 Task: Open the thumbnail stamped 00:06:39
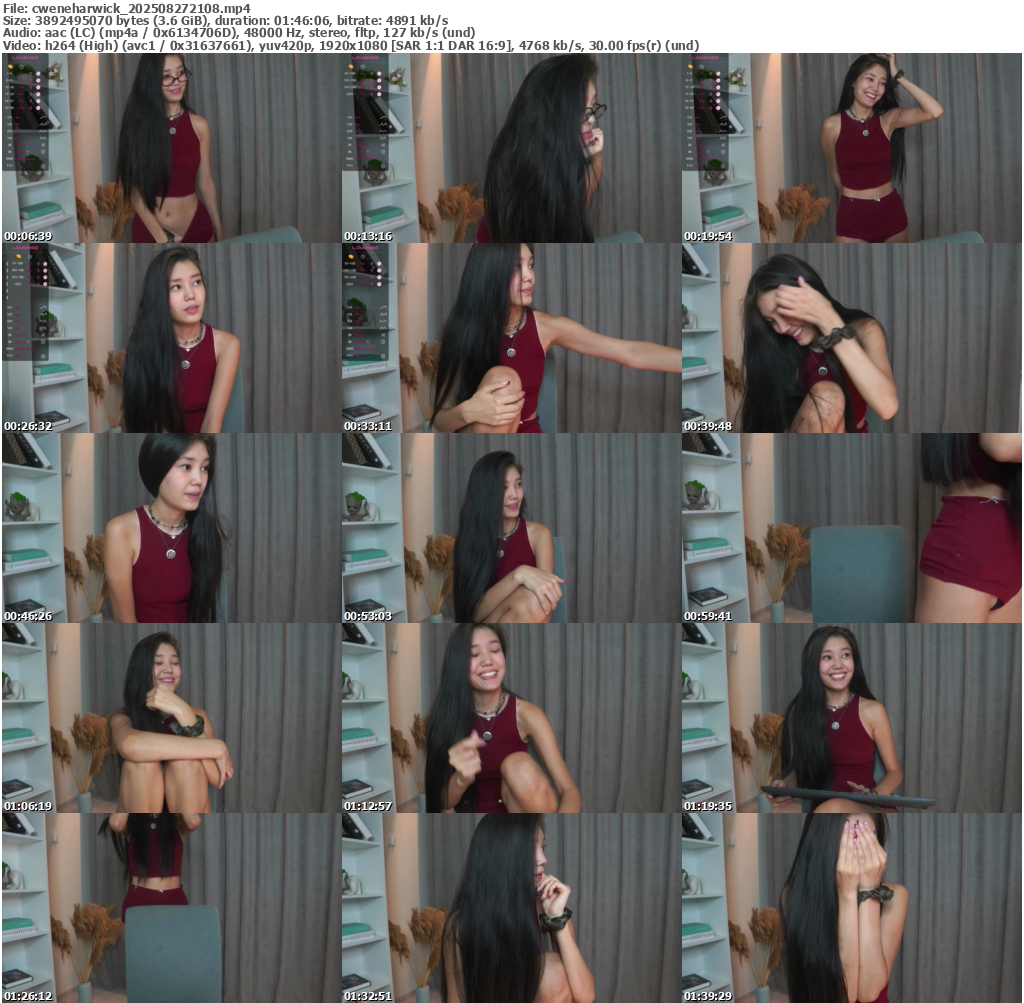(171, 148)
